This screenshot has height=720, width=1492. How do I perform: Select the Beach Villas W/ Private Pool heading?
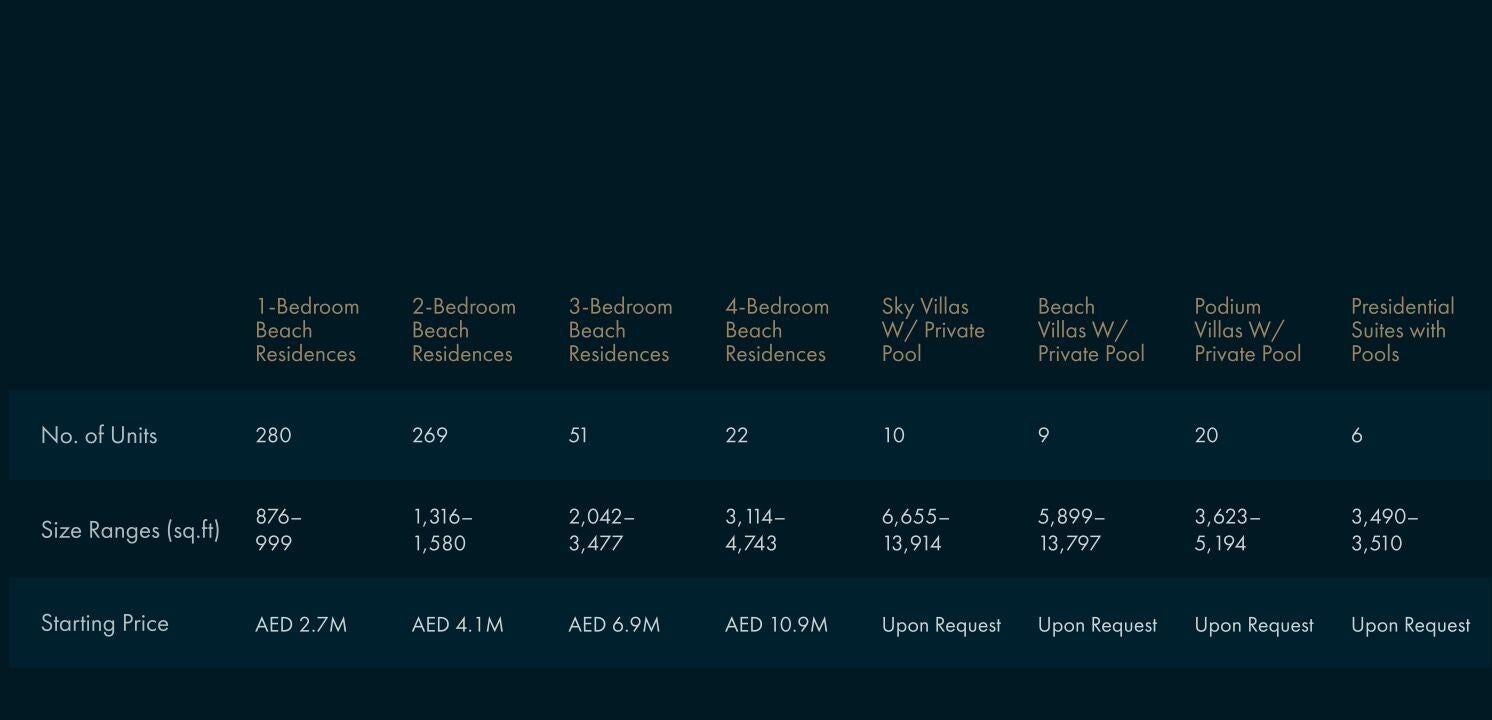pyautogui.click(x=1090, y=330)
